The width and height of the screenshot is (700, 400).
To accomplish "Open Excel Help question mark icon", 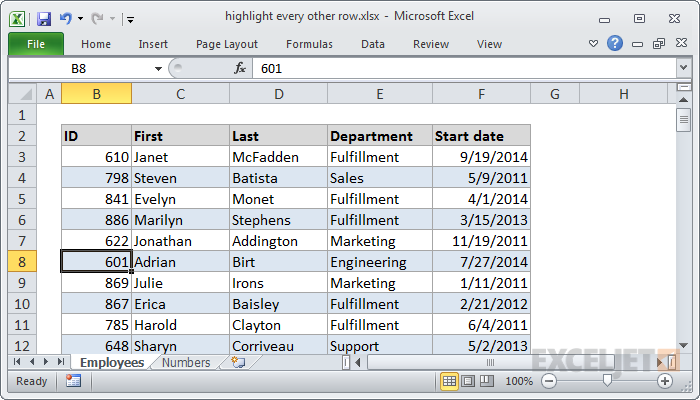I will coord(615,43).
